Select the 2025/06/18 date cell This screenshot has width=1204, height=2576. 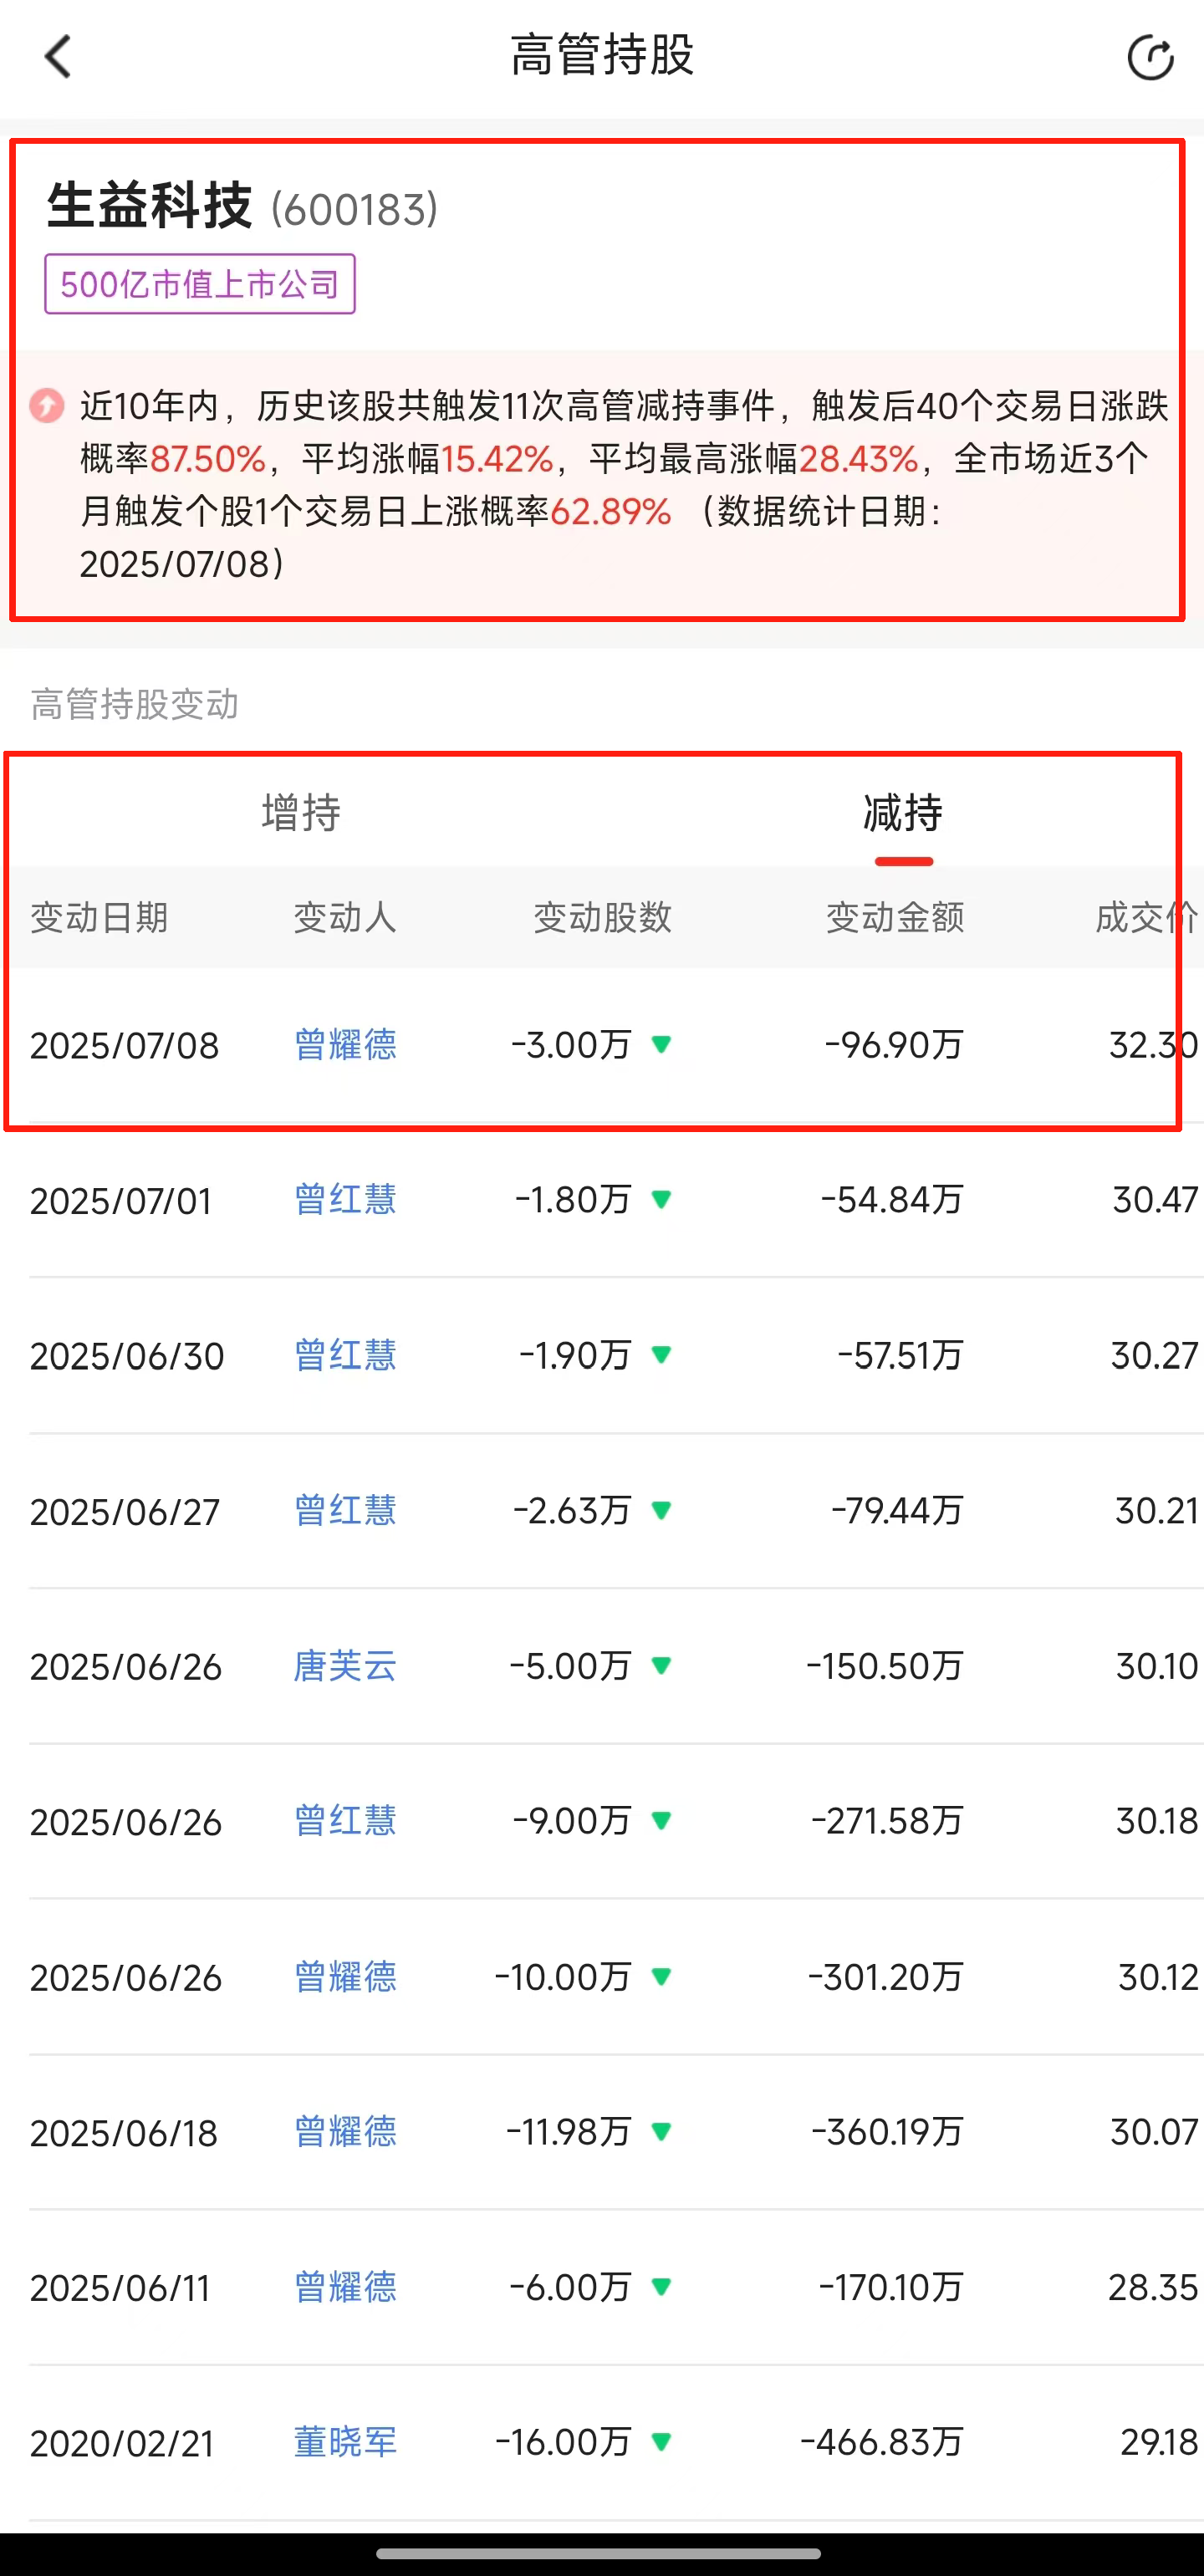point(124,2133)
